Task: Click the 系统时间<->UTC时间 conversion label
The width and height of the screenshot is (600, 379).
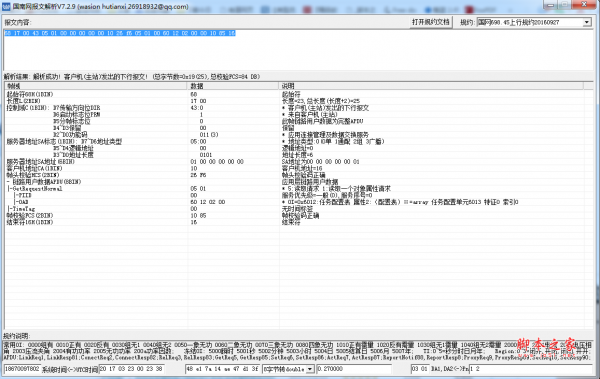Action: pos(70,369)
